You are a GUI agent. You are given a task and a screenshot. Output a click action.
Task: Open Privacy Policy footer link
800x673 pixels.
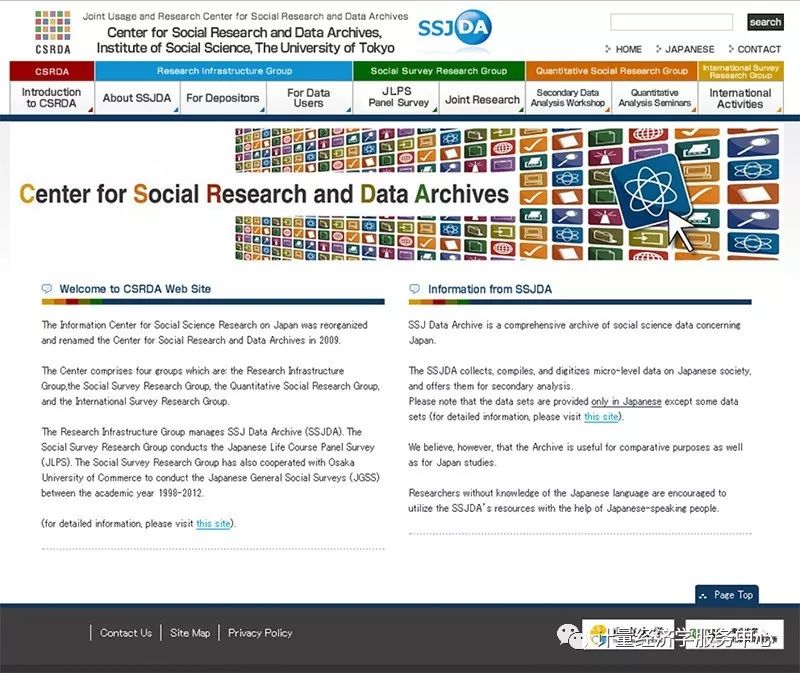(260, 633)
